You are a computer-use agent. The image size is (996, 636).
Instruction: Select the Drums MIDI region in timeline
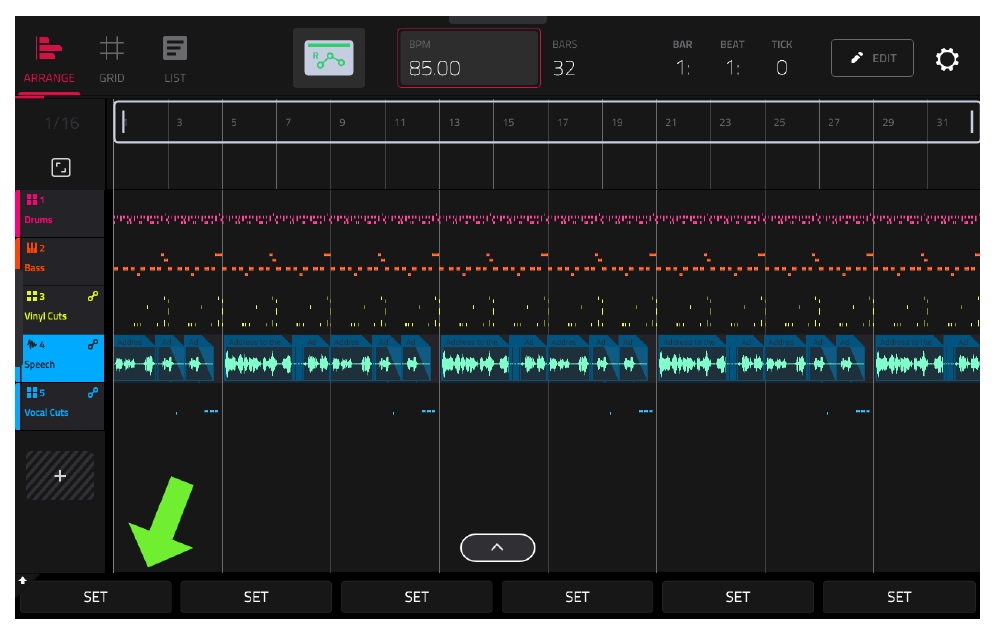click(546, 219)
